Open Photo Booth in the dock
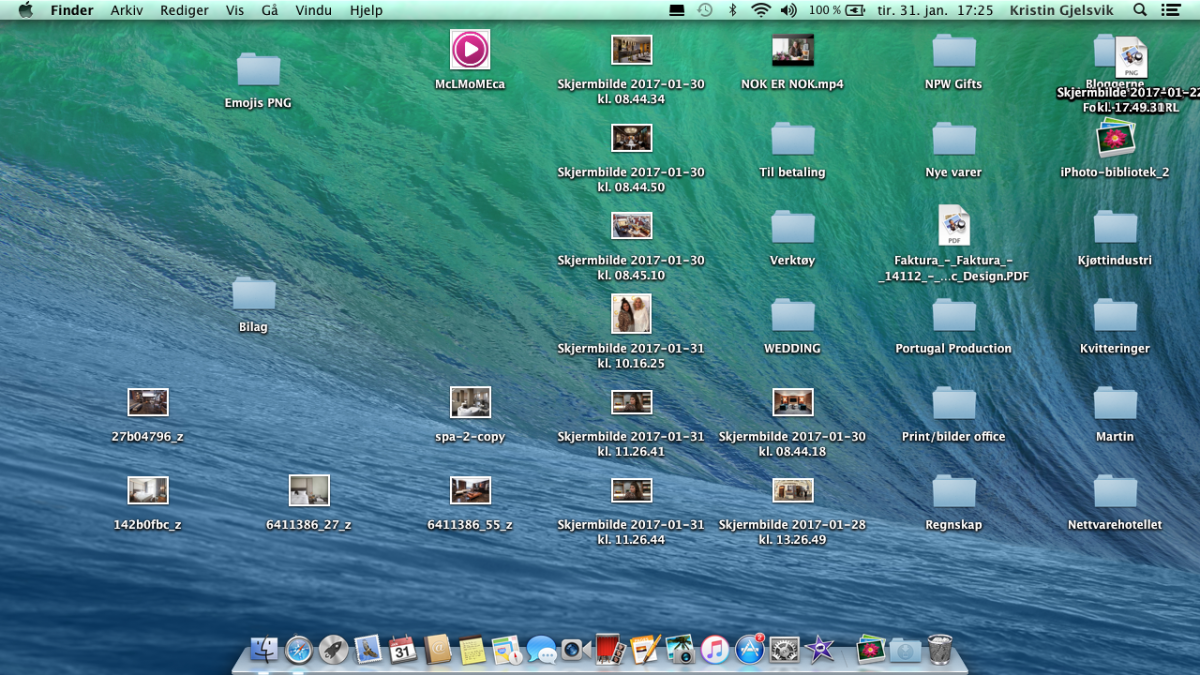Screen dimensions: 1200x675 click(x=610, y=650)
